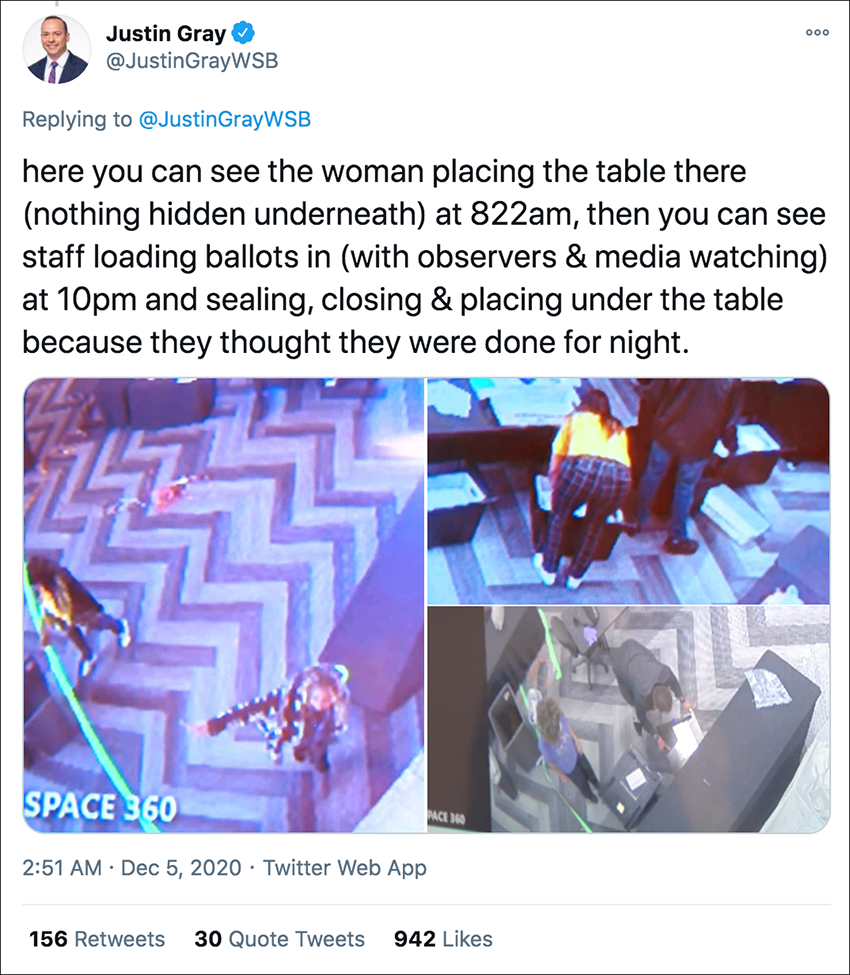Open Justin Gray's profile picture
The height and width of the screenshot is (975, 850).
(57, 49)
